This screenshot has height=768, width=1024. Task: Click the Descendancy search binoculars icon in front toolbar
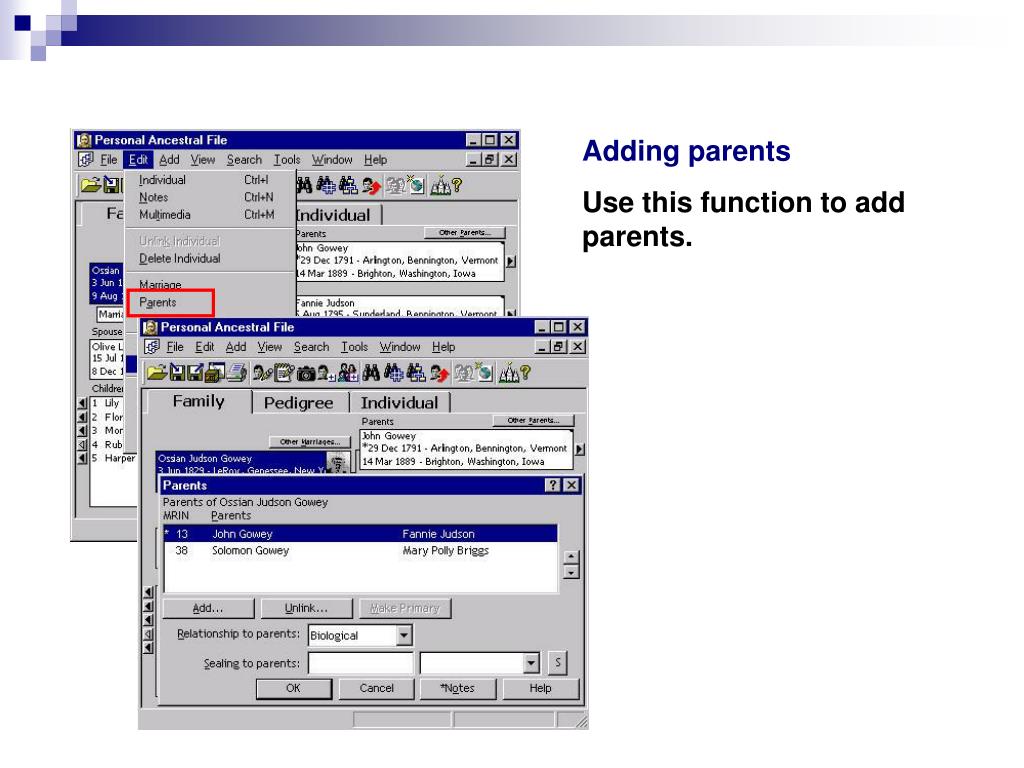pyautogui.click(x=415, y=373)
